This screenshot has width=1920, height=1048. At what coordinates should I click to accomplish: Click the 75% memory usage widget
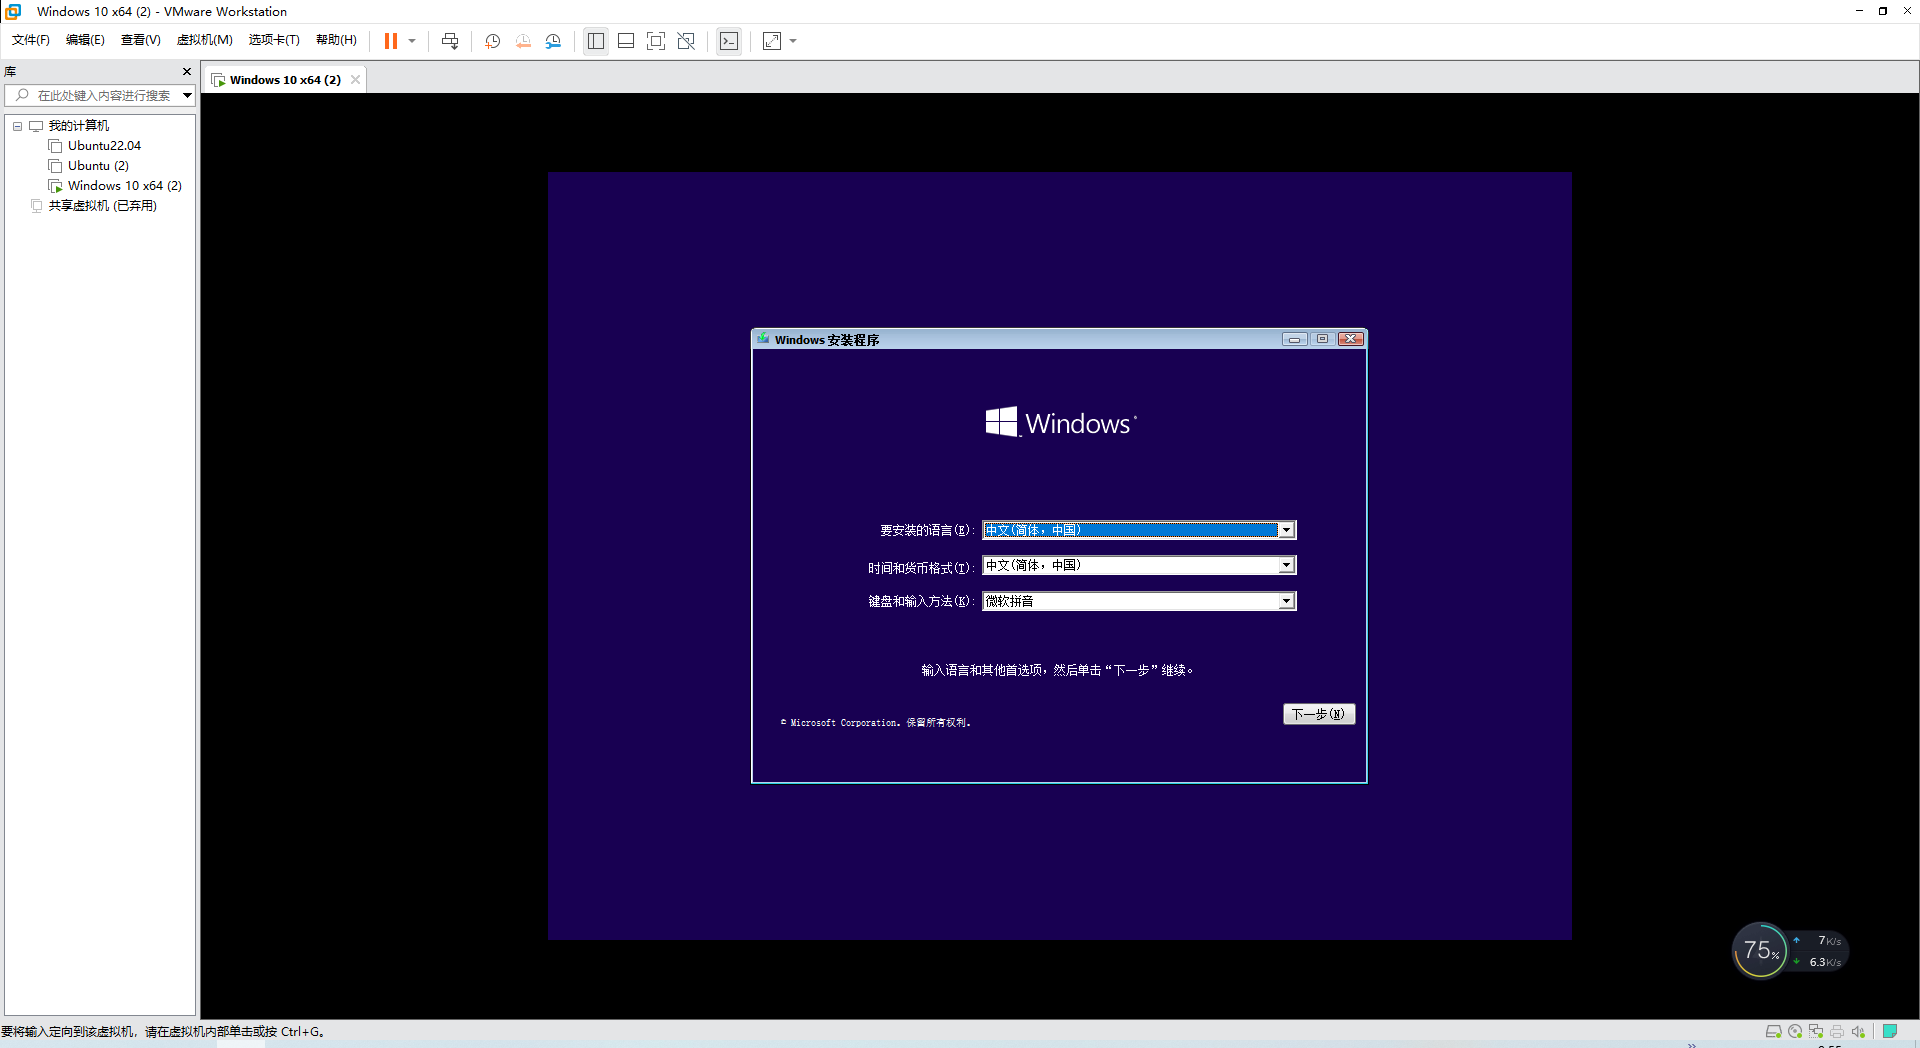point(1760,951)
